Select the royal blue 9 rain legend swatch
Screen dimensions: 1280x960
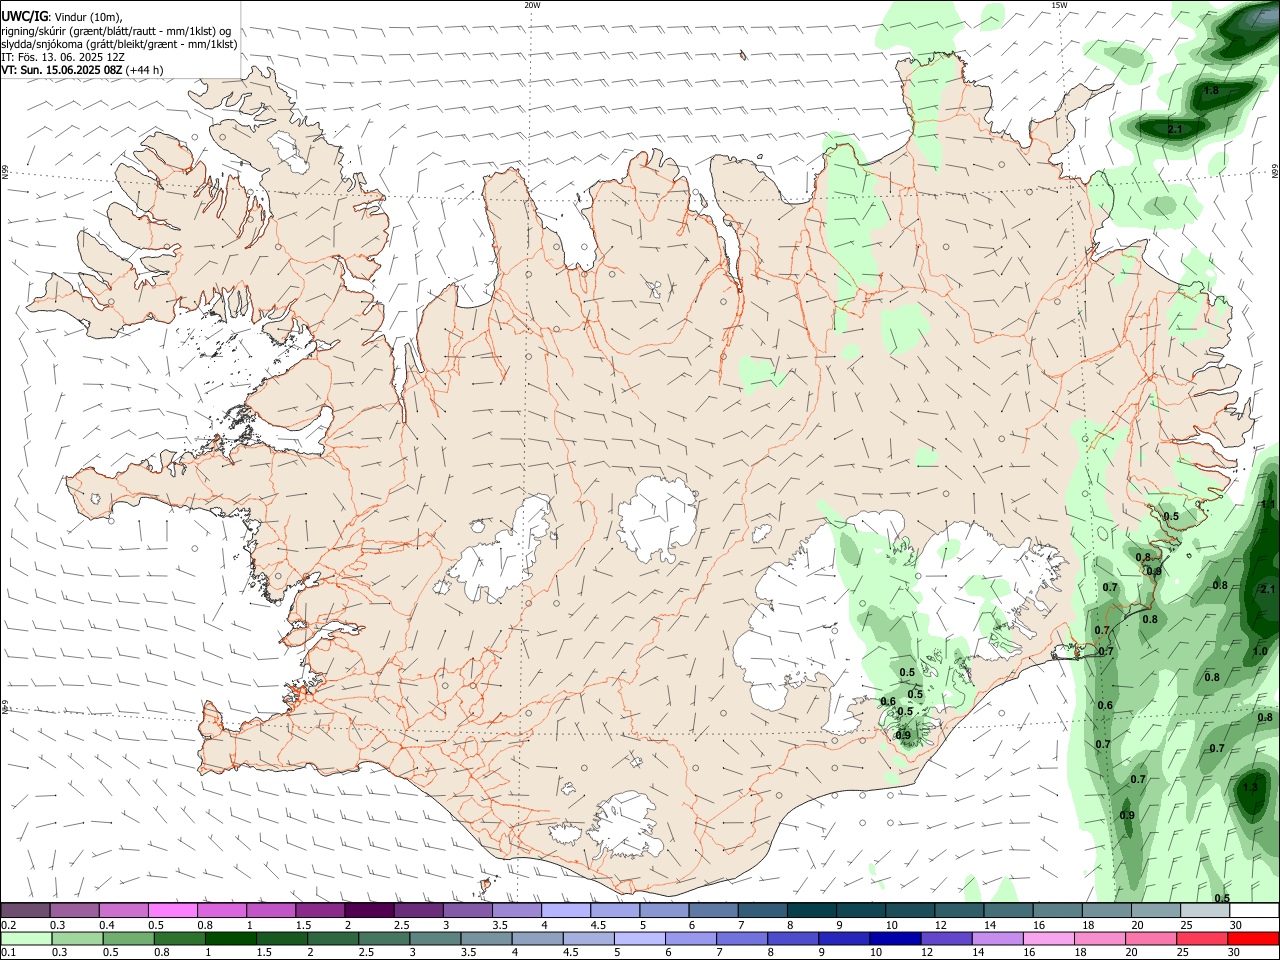click(x=845, y=939)
